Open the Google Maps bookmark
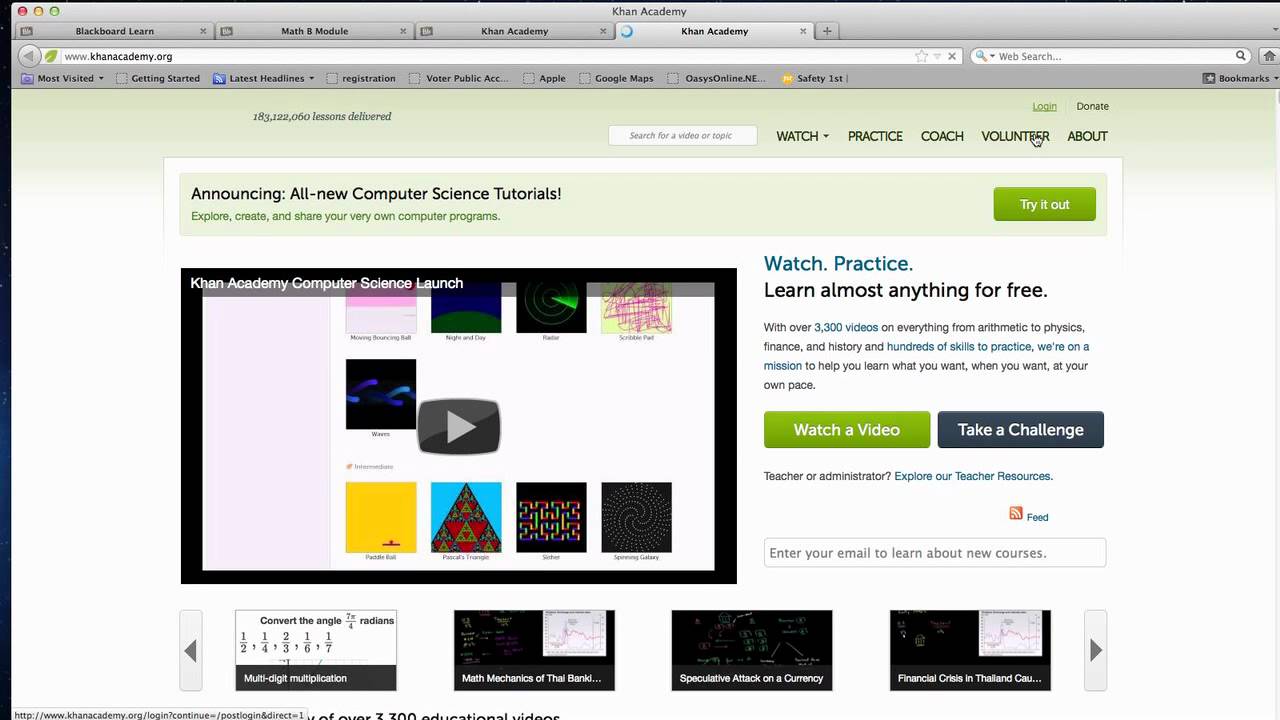This screenshot has width=1280, height=720. pyautogui.click(x=616, y=78)
